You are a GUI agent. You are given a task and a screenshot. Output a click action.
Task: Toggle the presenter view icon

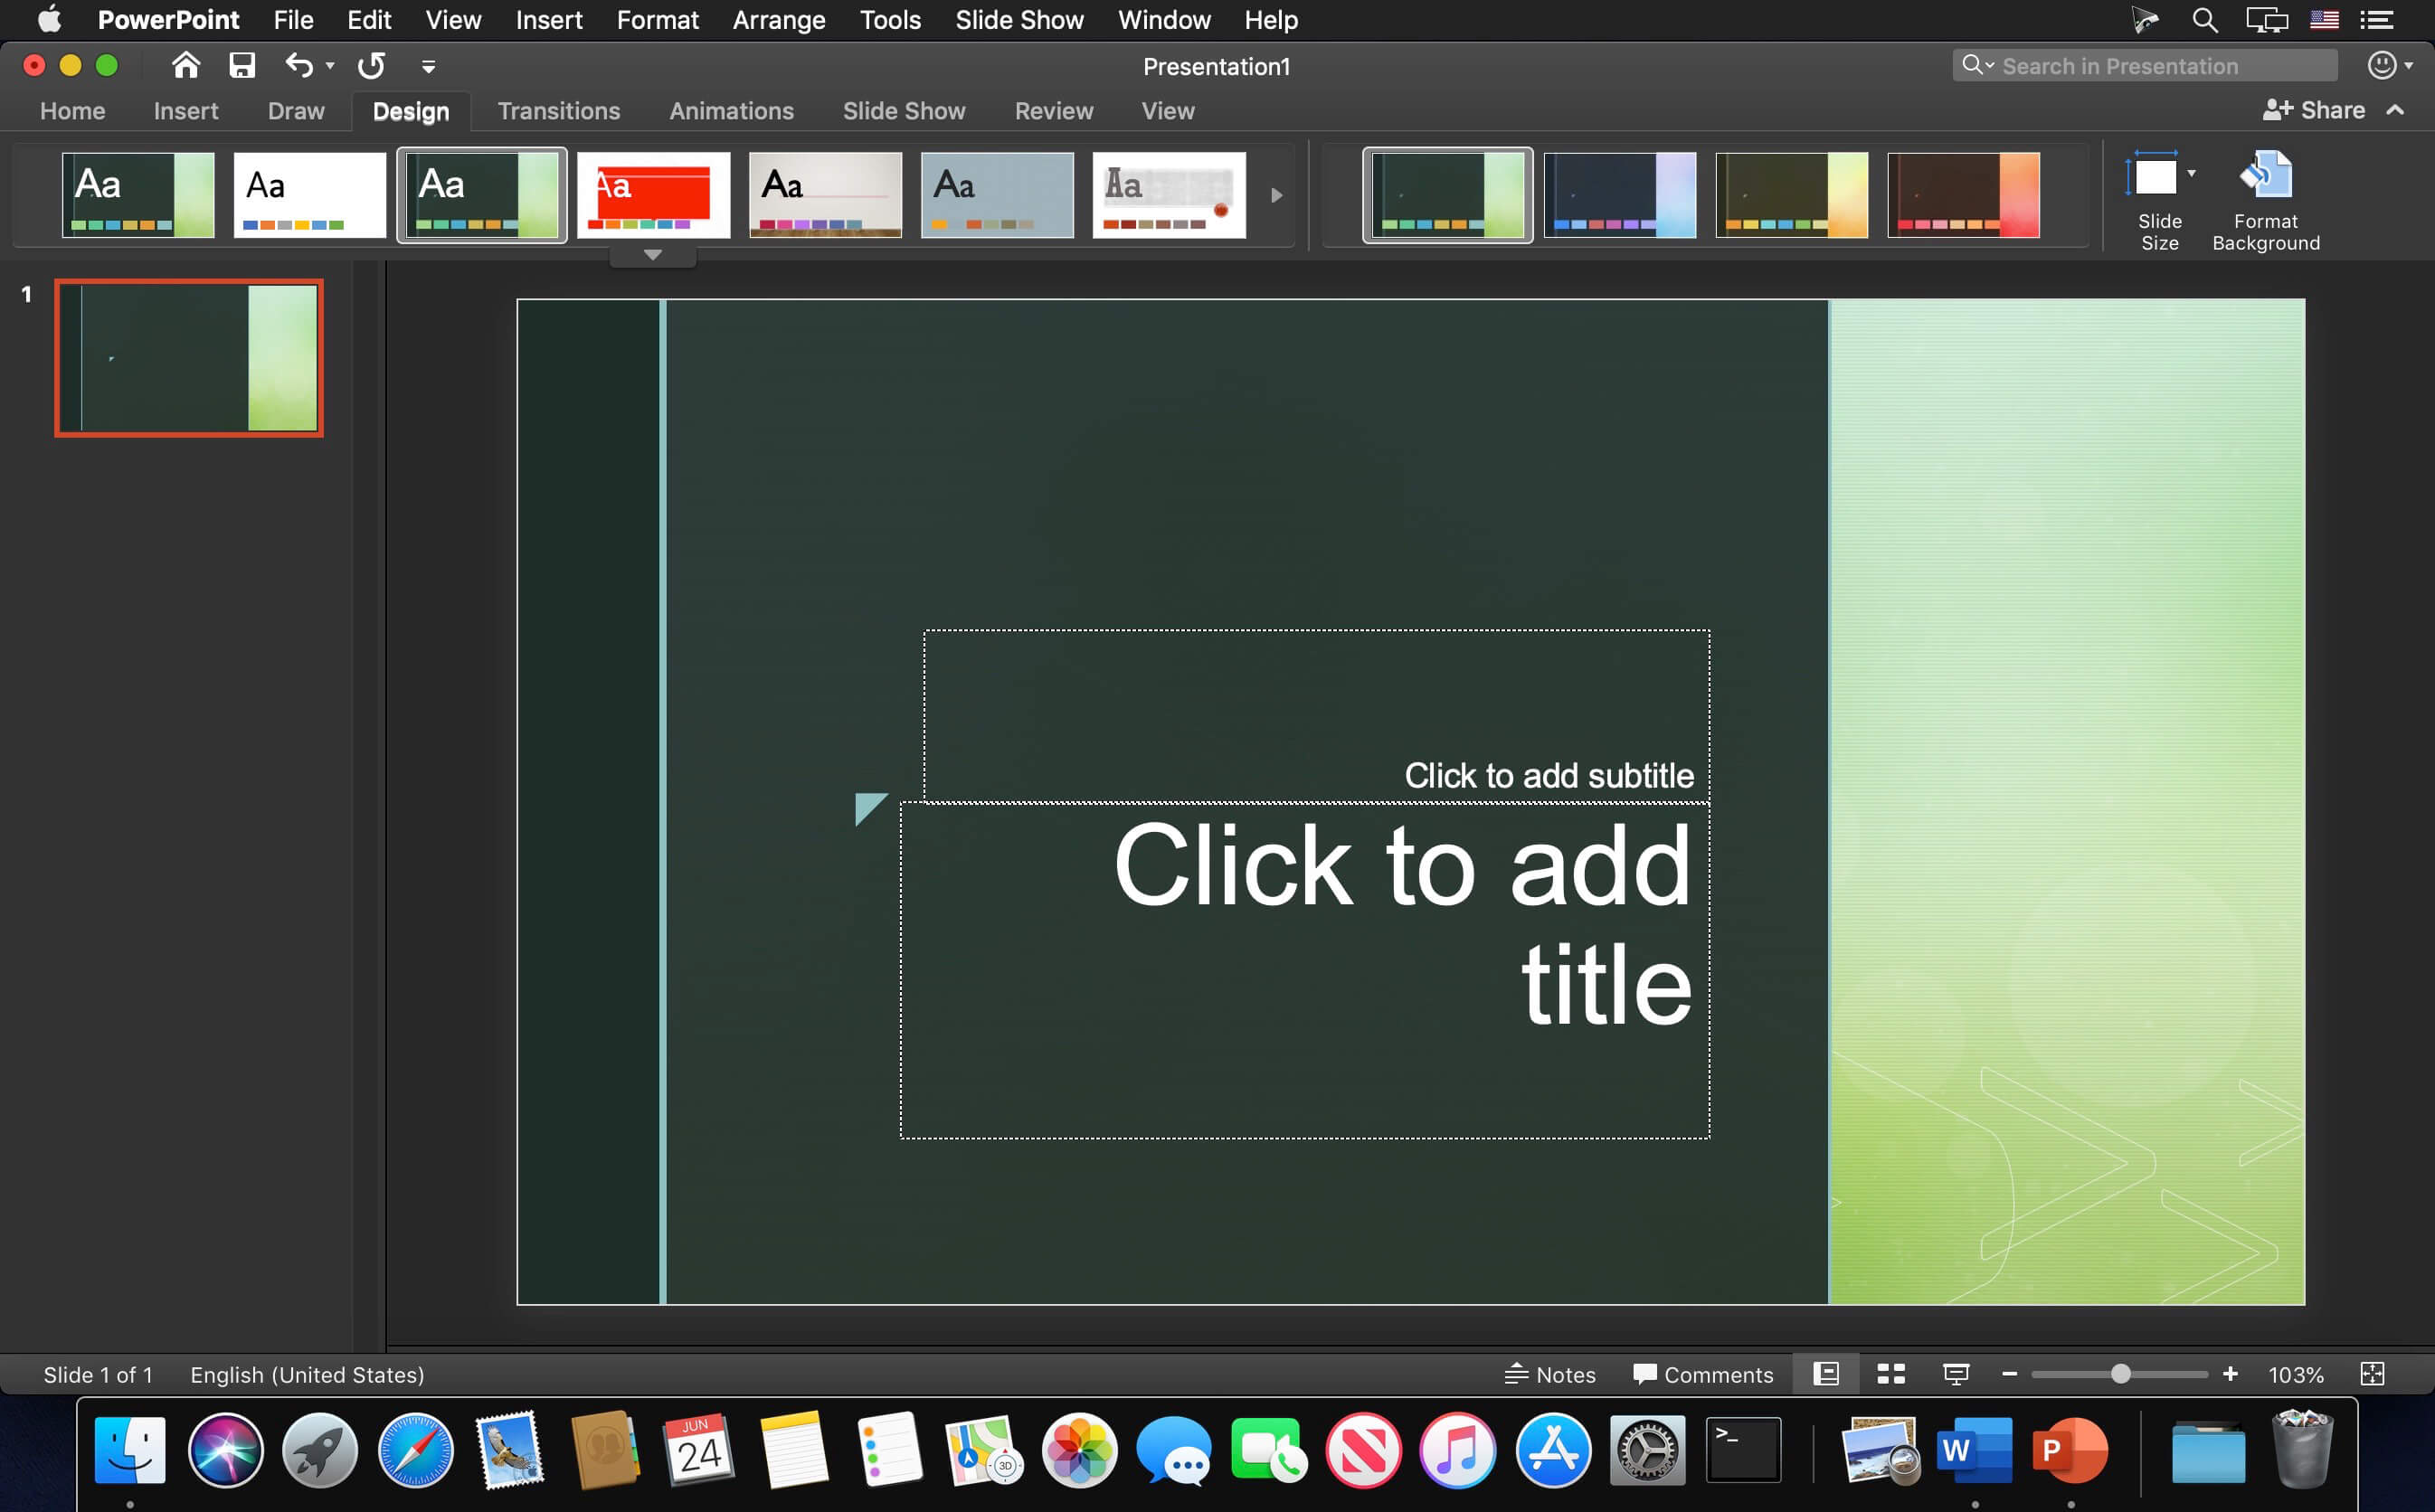pyautogui.click(x=1956, y=1376)
